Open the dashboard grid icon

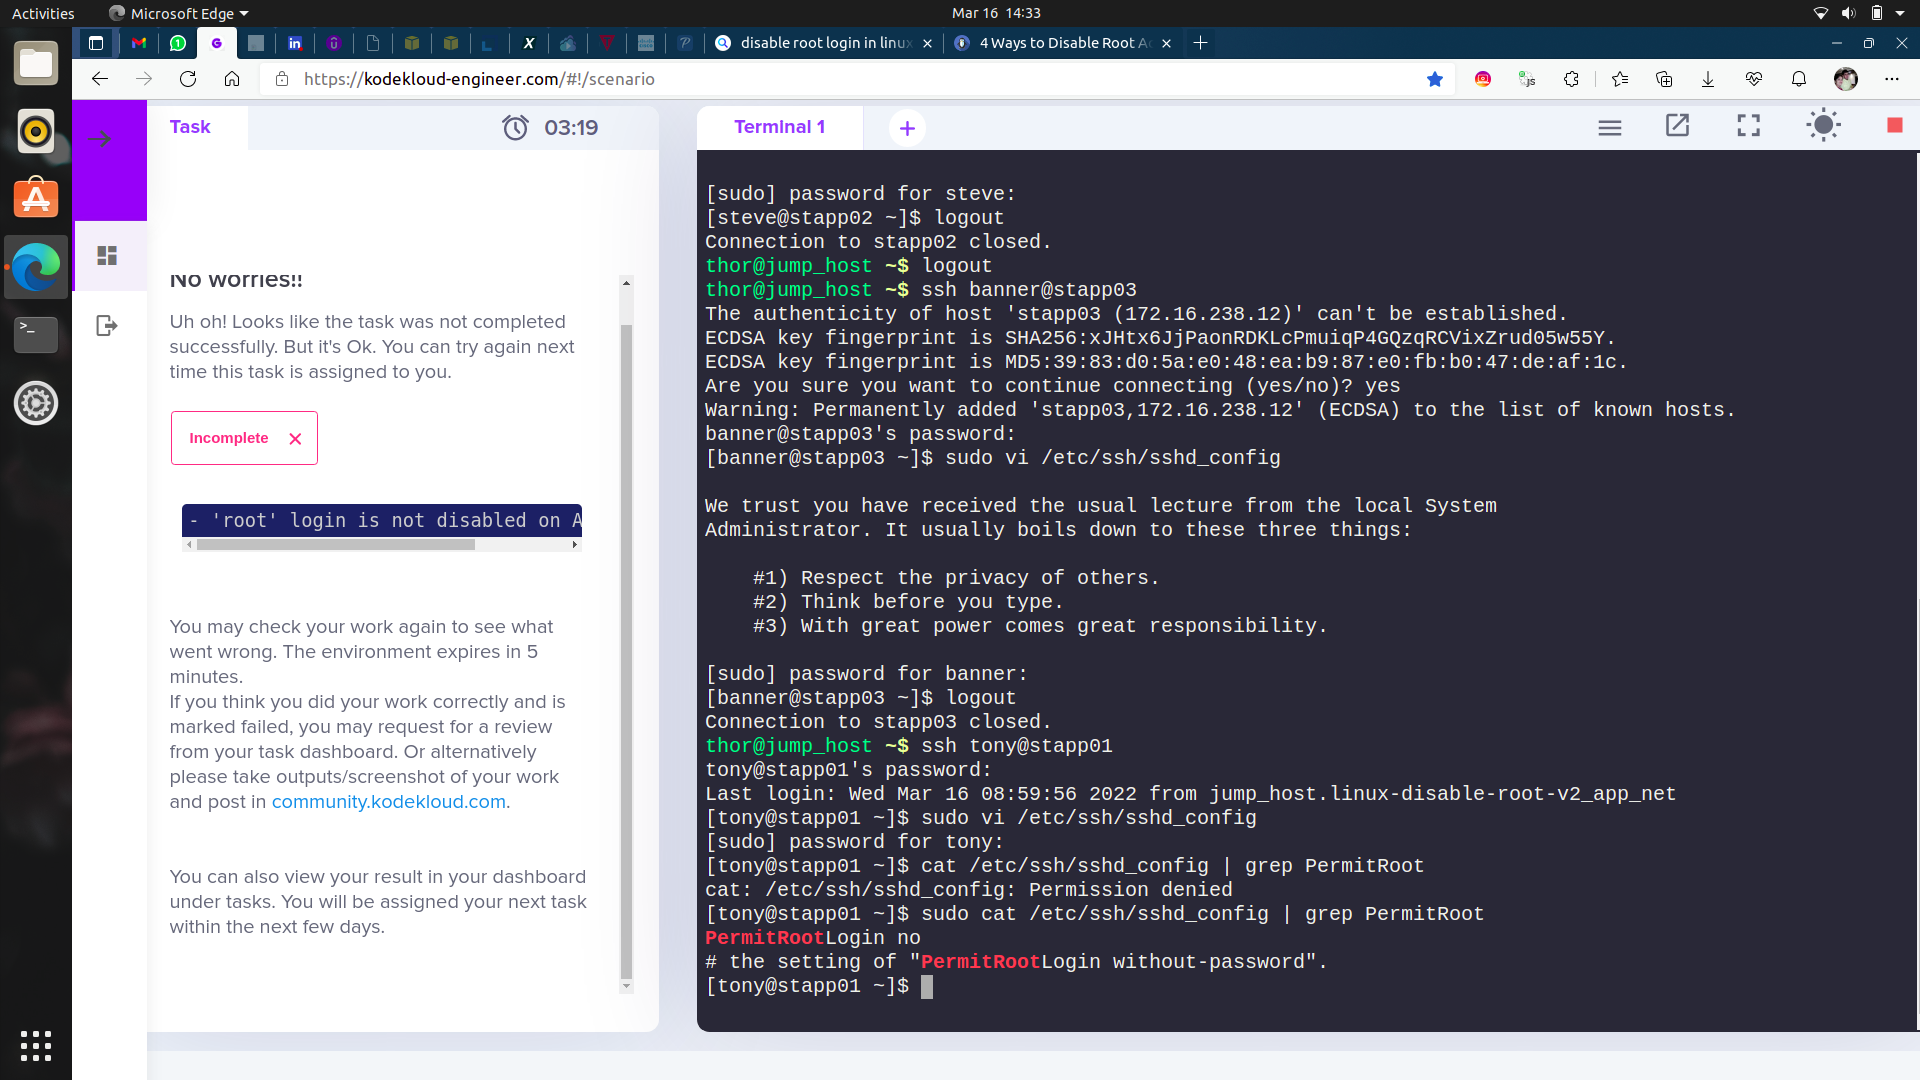(x=107, y=256)
